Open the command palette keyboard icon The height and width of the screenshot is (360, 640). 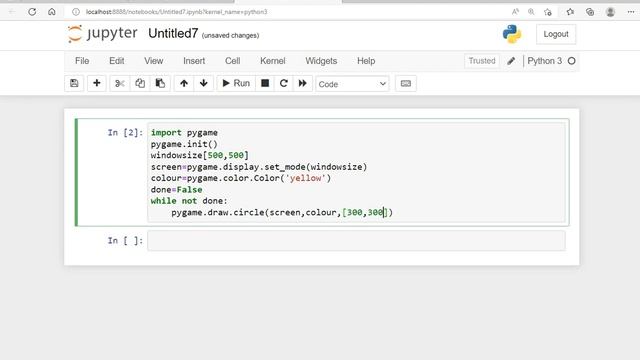coord(406,83)
